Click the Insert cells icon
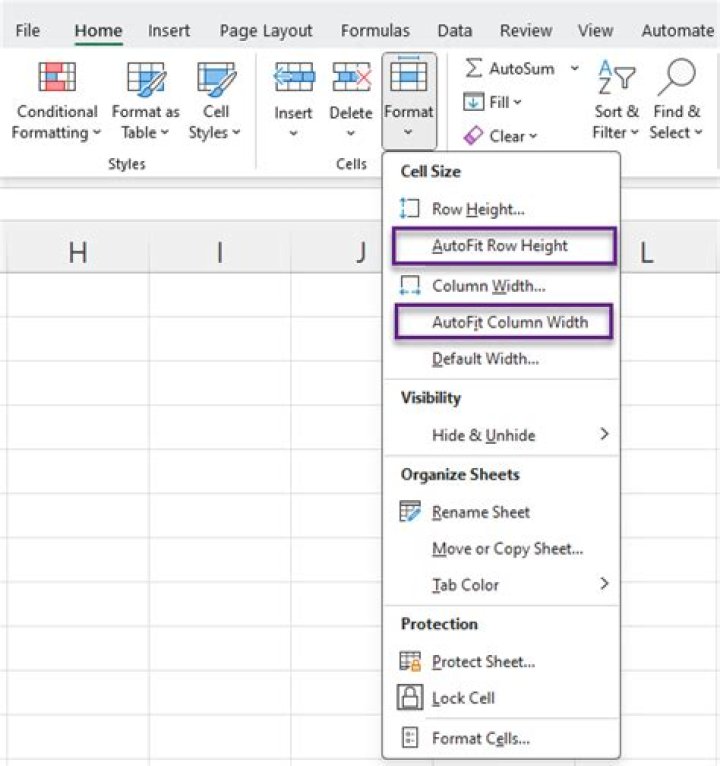Viewport: 720px width, 766px height. click(294, 77)
